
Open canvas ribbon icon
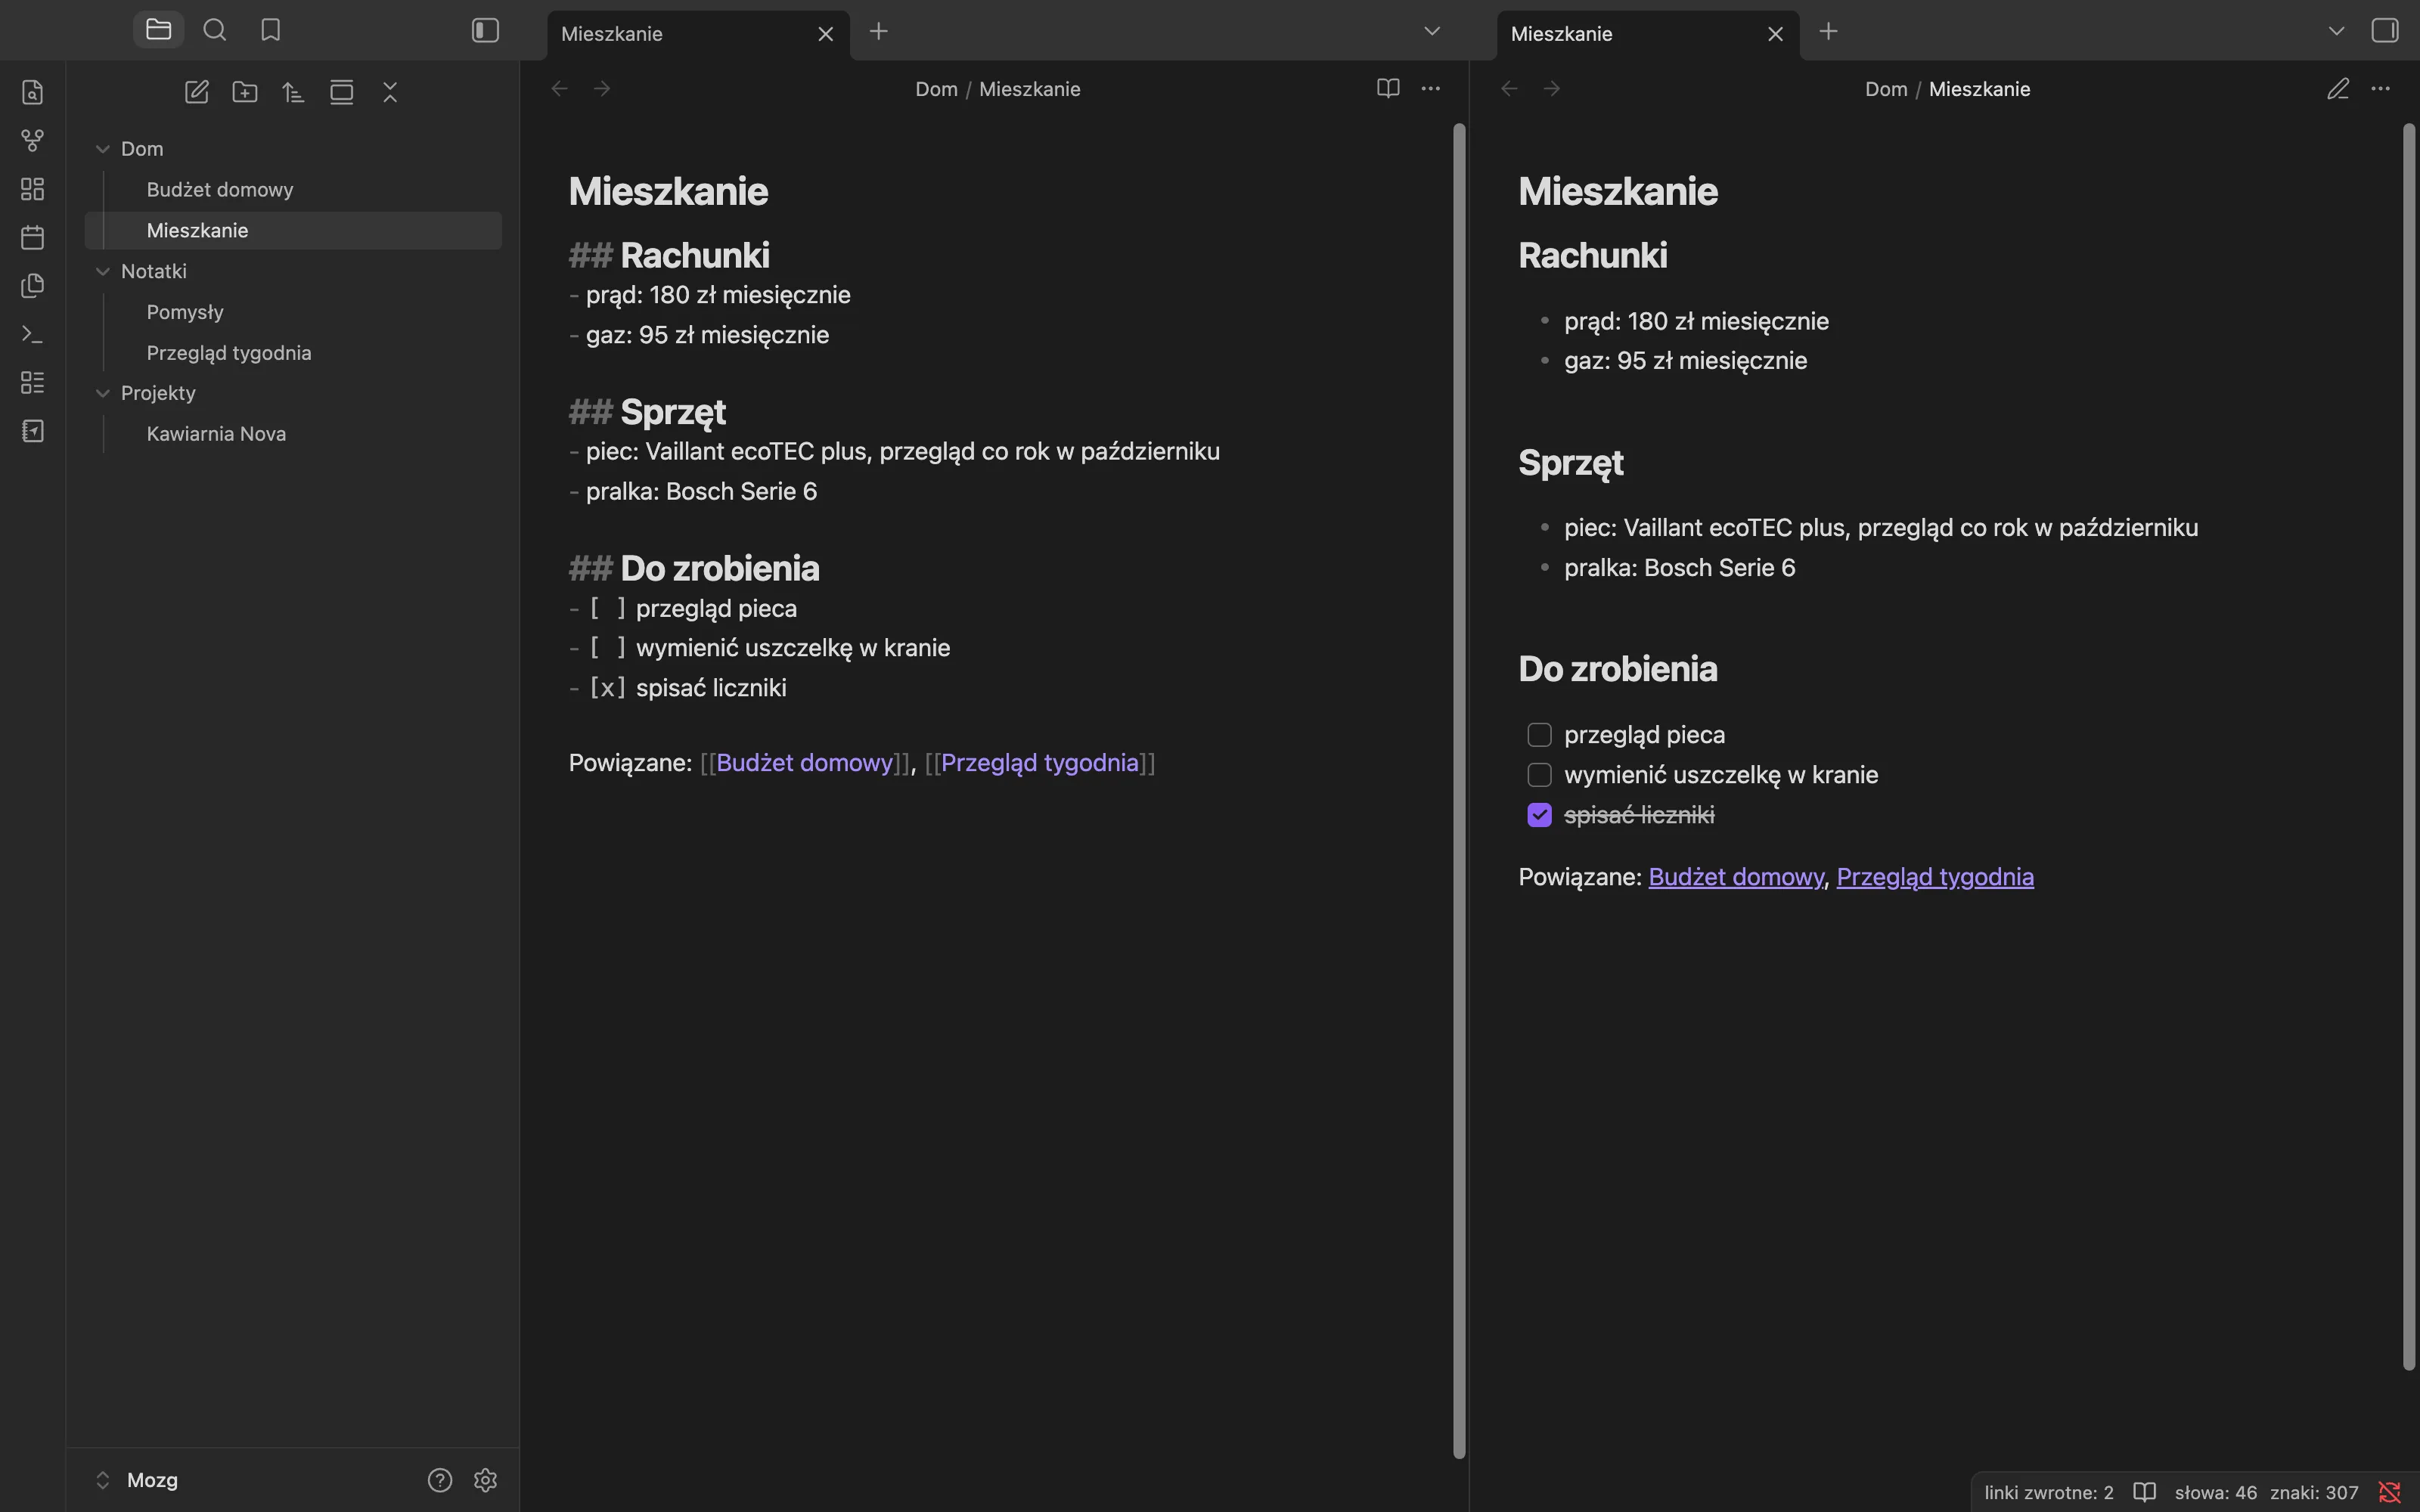click(x=33, y=189)
